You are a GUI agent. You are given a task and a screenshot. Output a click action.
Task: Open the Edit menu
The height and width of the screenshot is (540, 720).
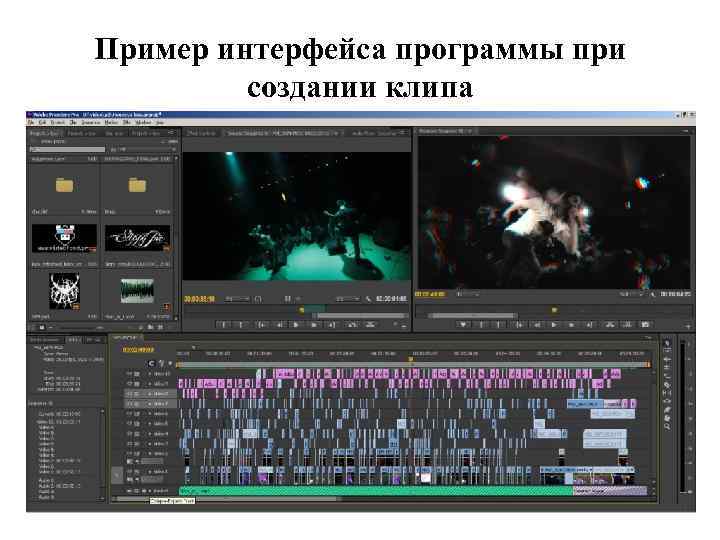coord(42,123)
